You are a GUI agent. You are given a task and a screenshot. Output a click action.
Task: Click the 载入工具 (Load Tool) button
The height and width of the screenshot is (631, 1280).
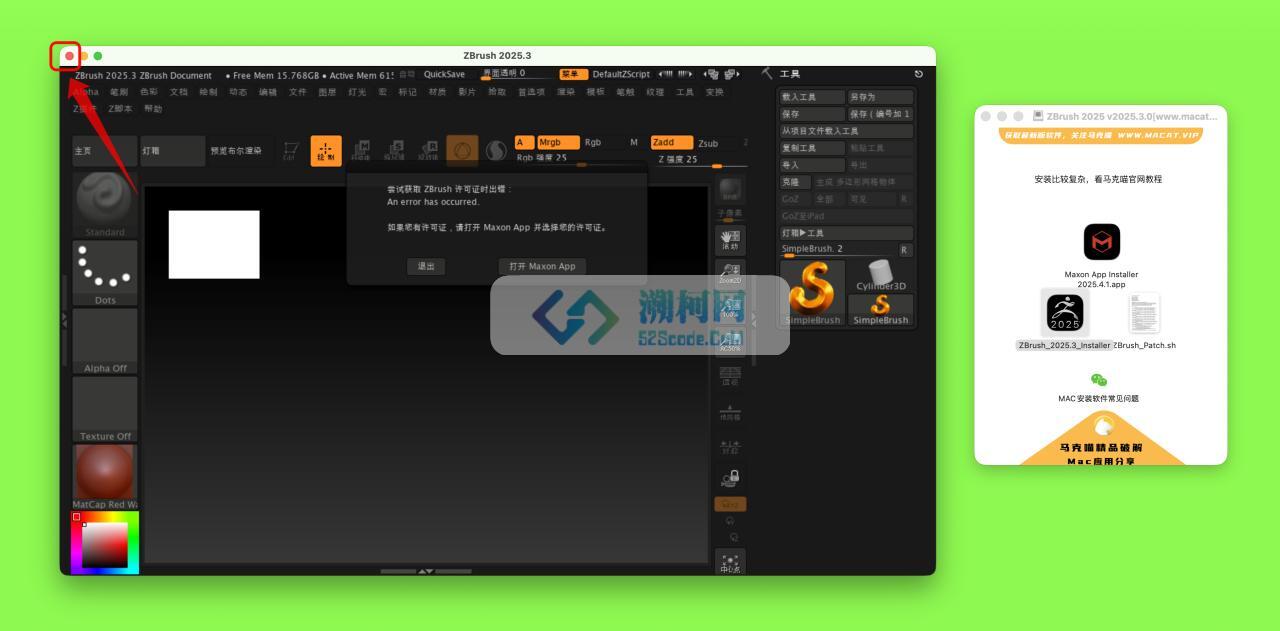pos(812,97)
